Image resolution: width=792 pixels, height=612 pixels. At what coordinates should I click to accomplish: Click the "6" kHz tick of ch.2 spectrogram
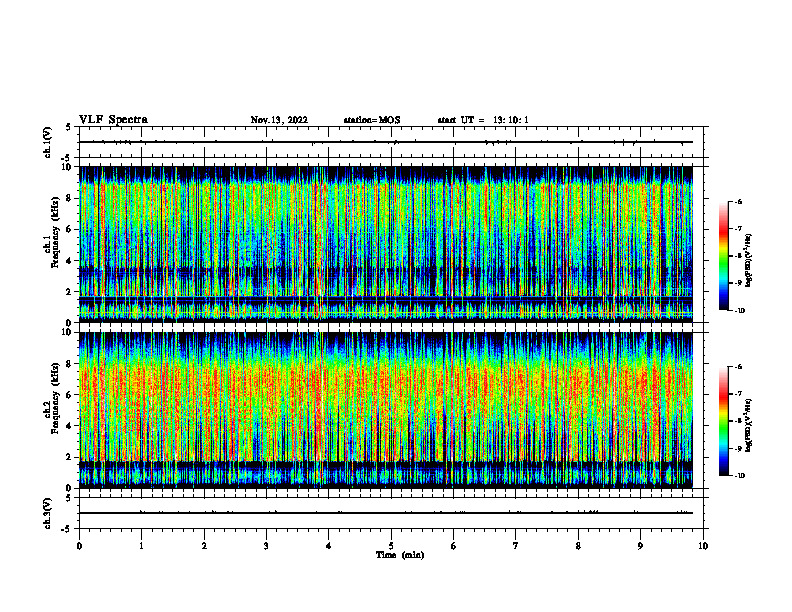(70, 395)
